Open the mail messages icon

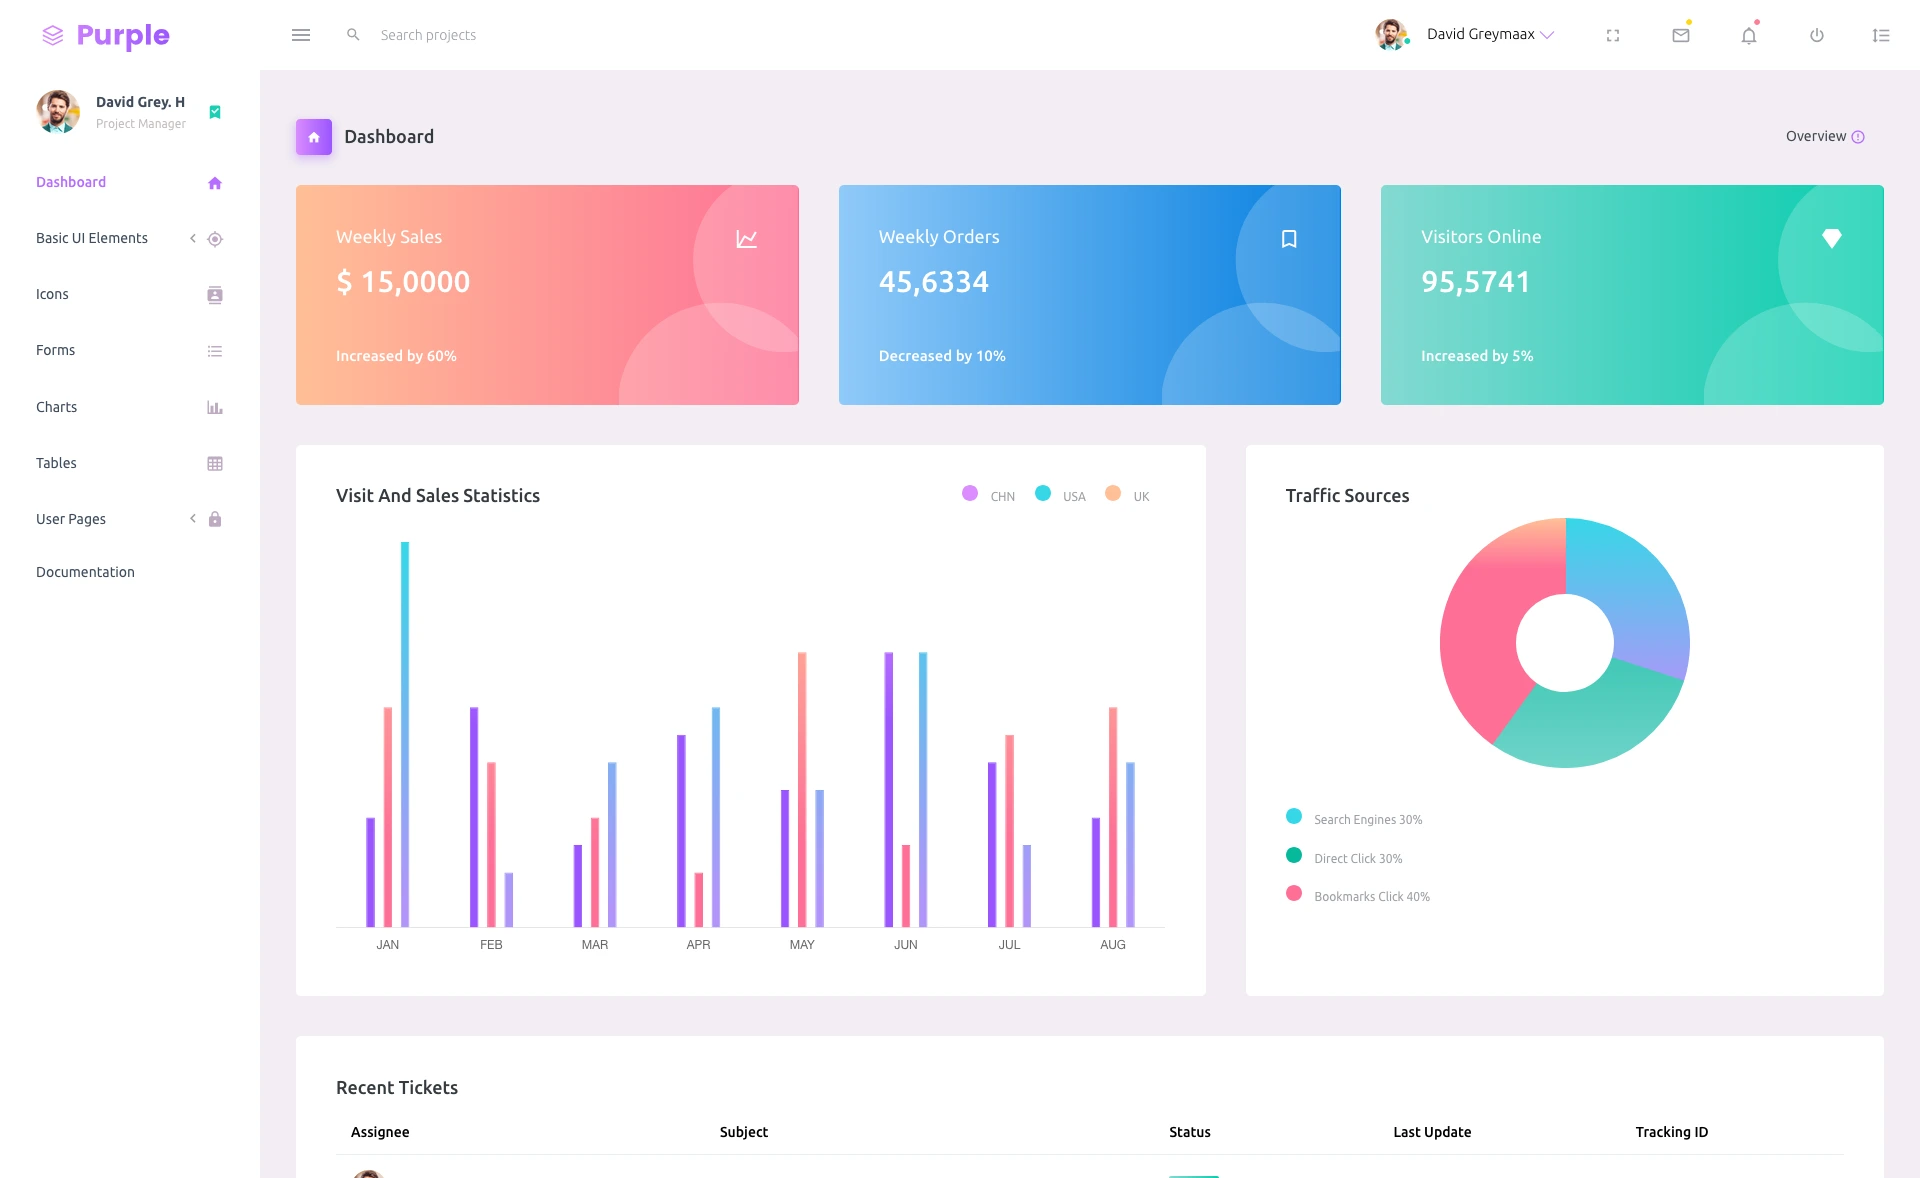[x=1681, y=35]
